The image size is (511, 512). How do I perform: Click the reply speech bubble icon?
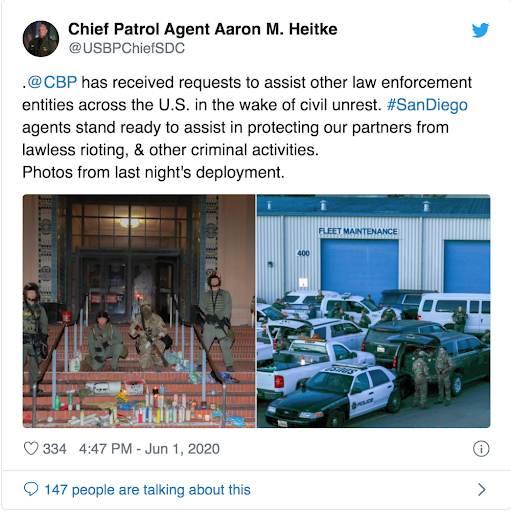(x=31, y=489)
